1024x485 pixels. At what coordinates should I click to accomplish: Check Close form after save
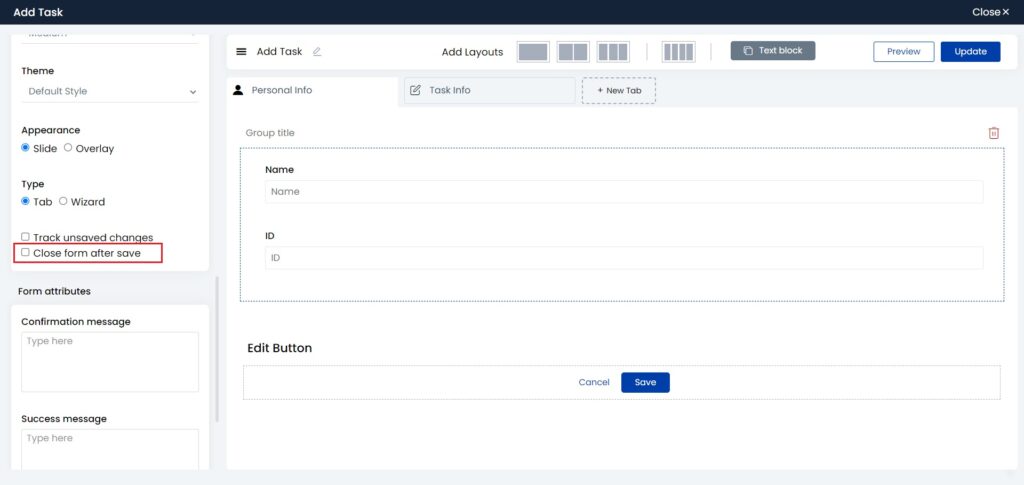pos(26,253)
